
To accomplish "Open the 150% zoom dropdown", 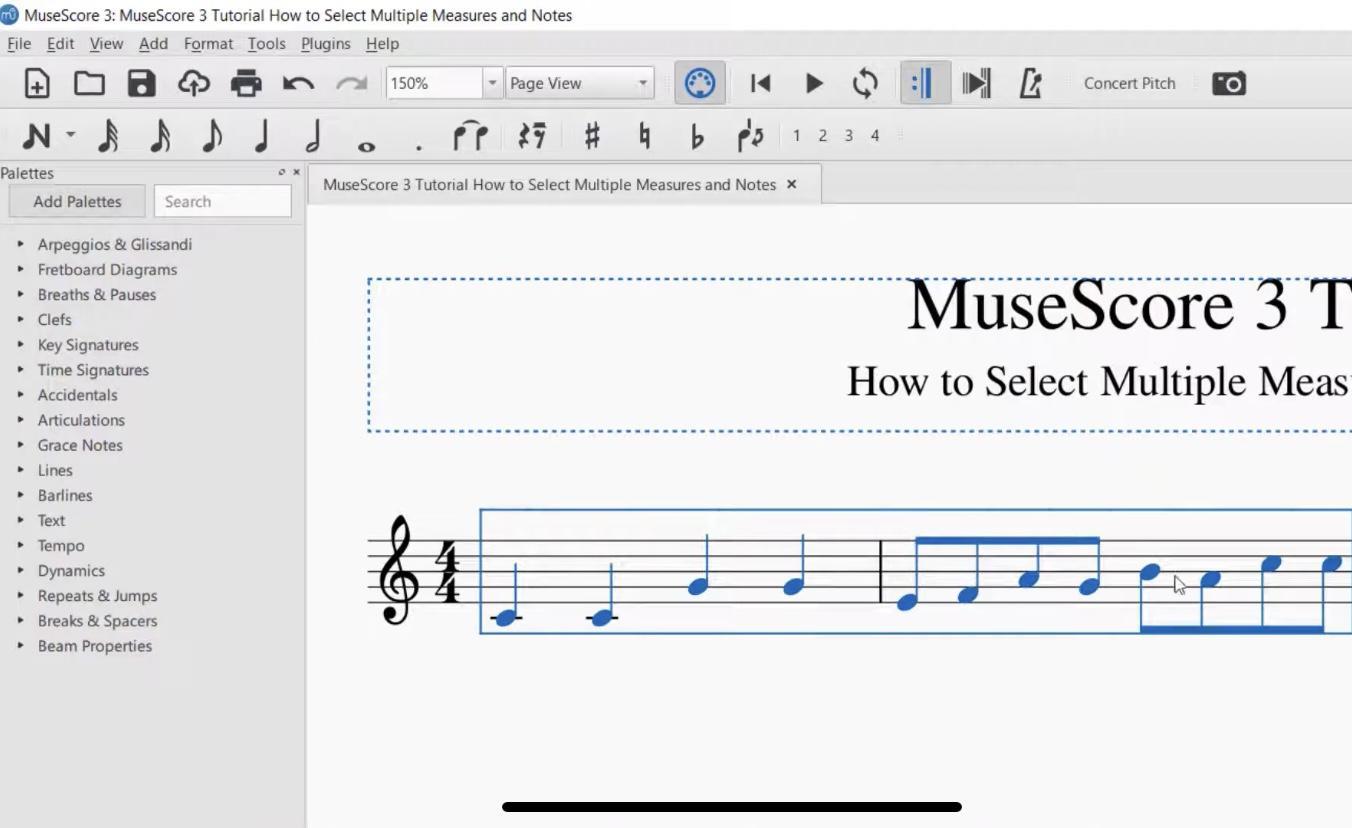I will pyautogui.click(x=491, y=83).
